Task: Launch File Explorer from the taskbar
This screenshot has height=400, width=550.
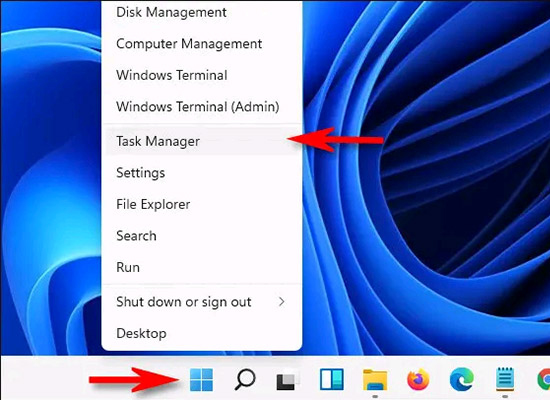Action: 375,380
